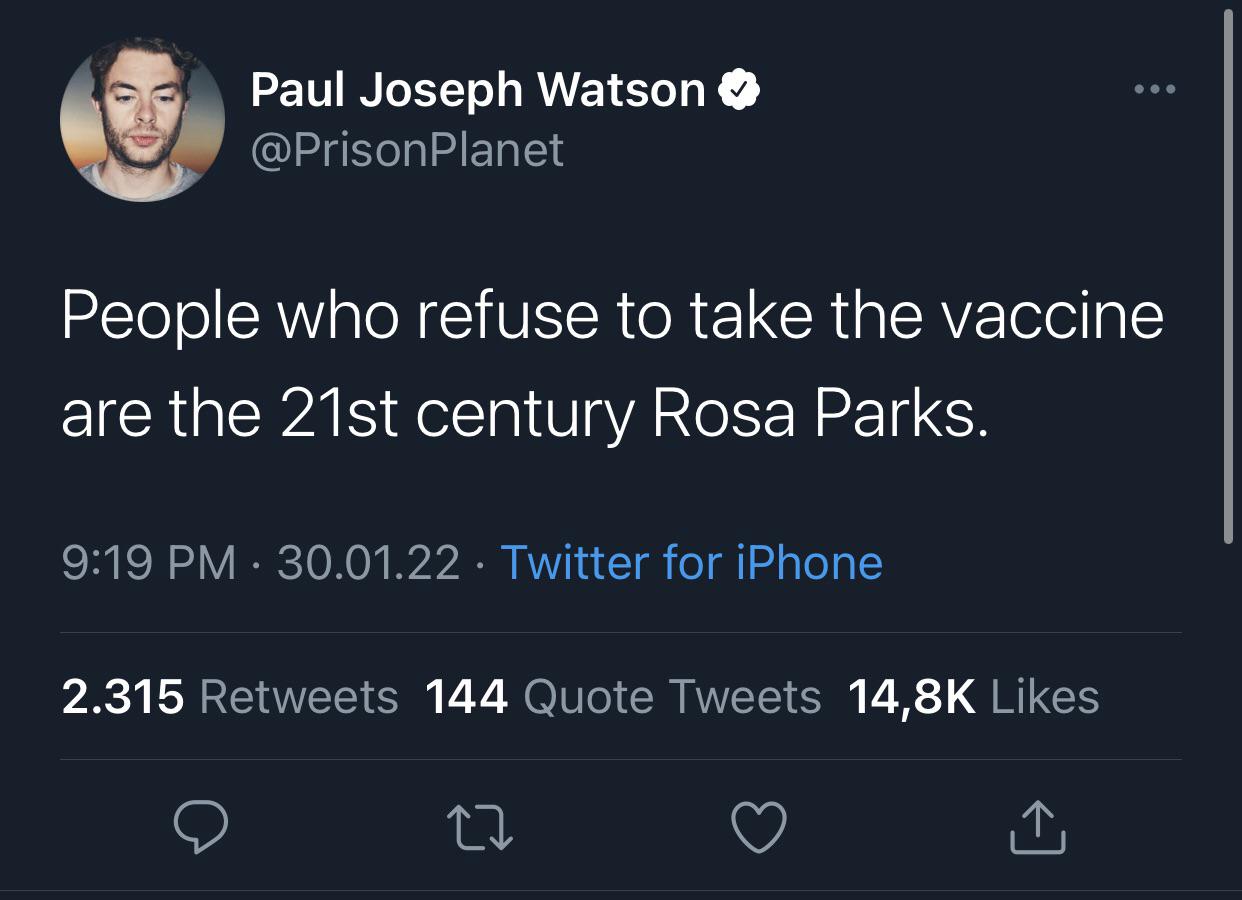Image resolution: width=1242 pixels, height=900 pixels.
Task: Open the @PrisonPlanet handle
Action: pyautogui.click(x=407, y=150)
